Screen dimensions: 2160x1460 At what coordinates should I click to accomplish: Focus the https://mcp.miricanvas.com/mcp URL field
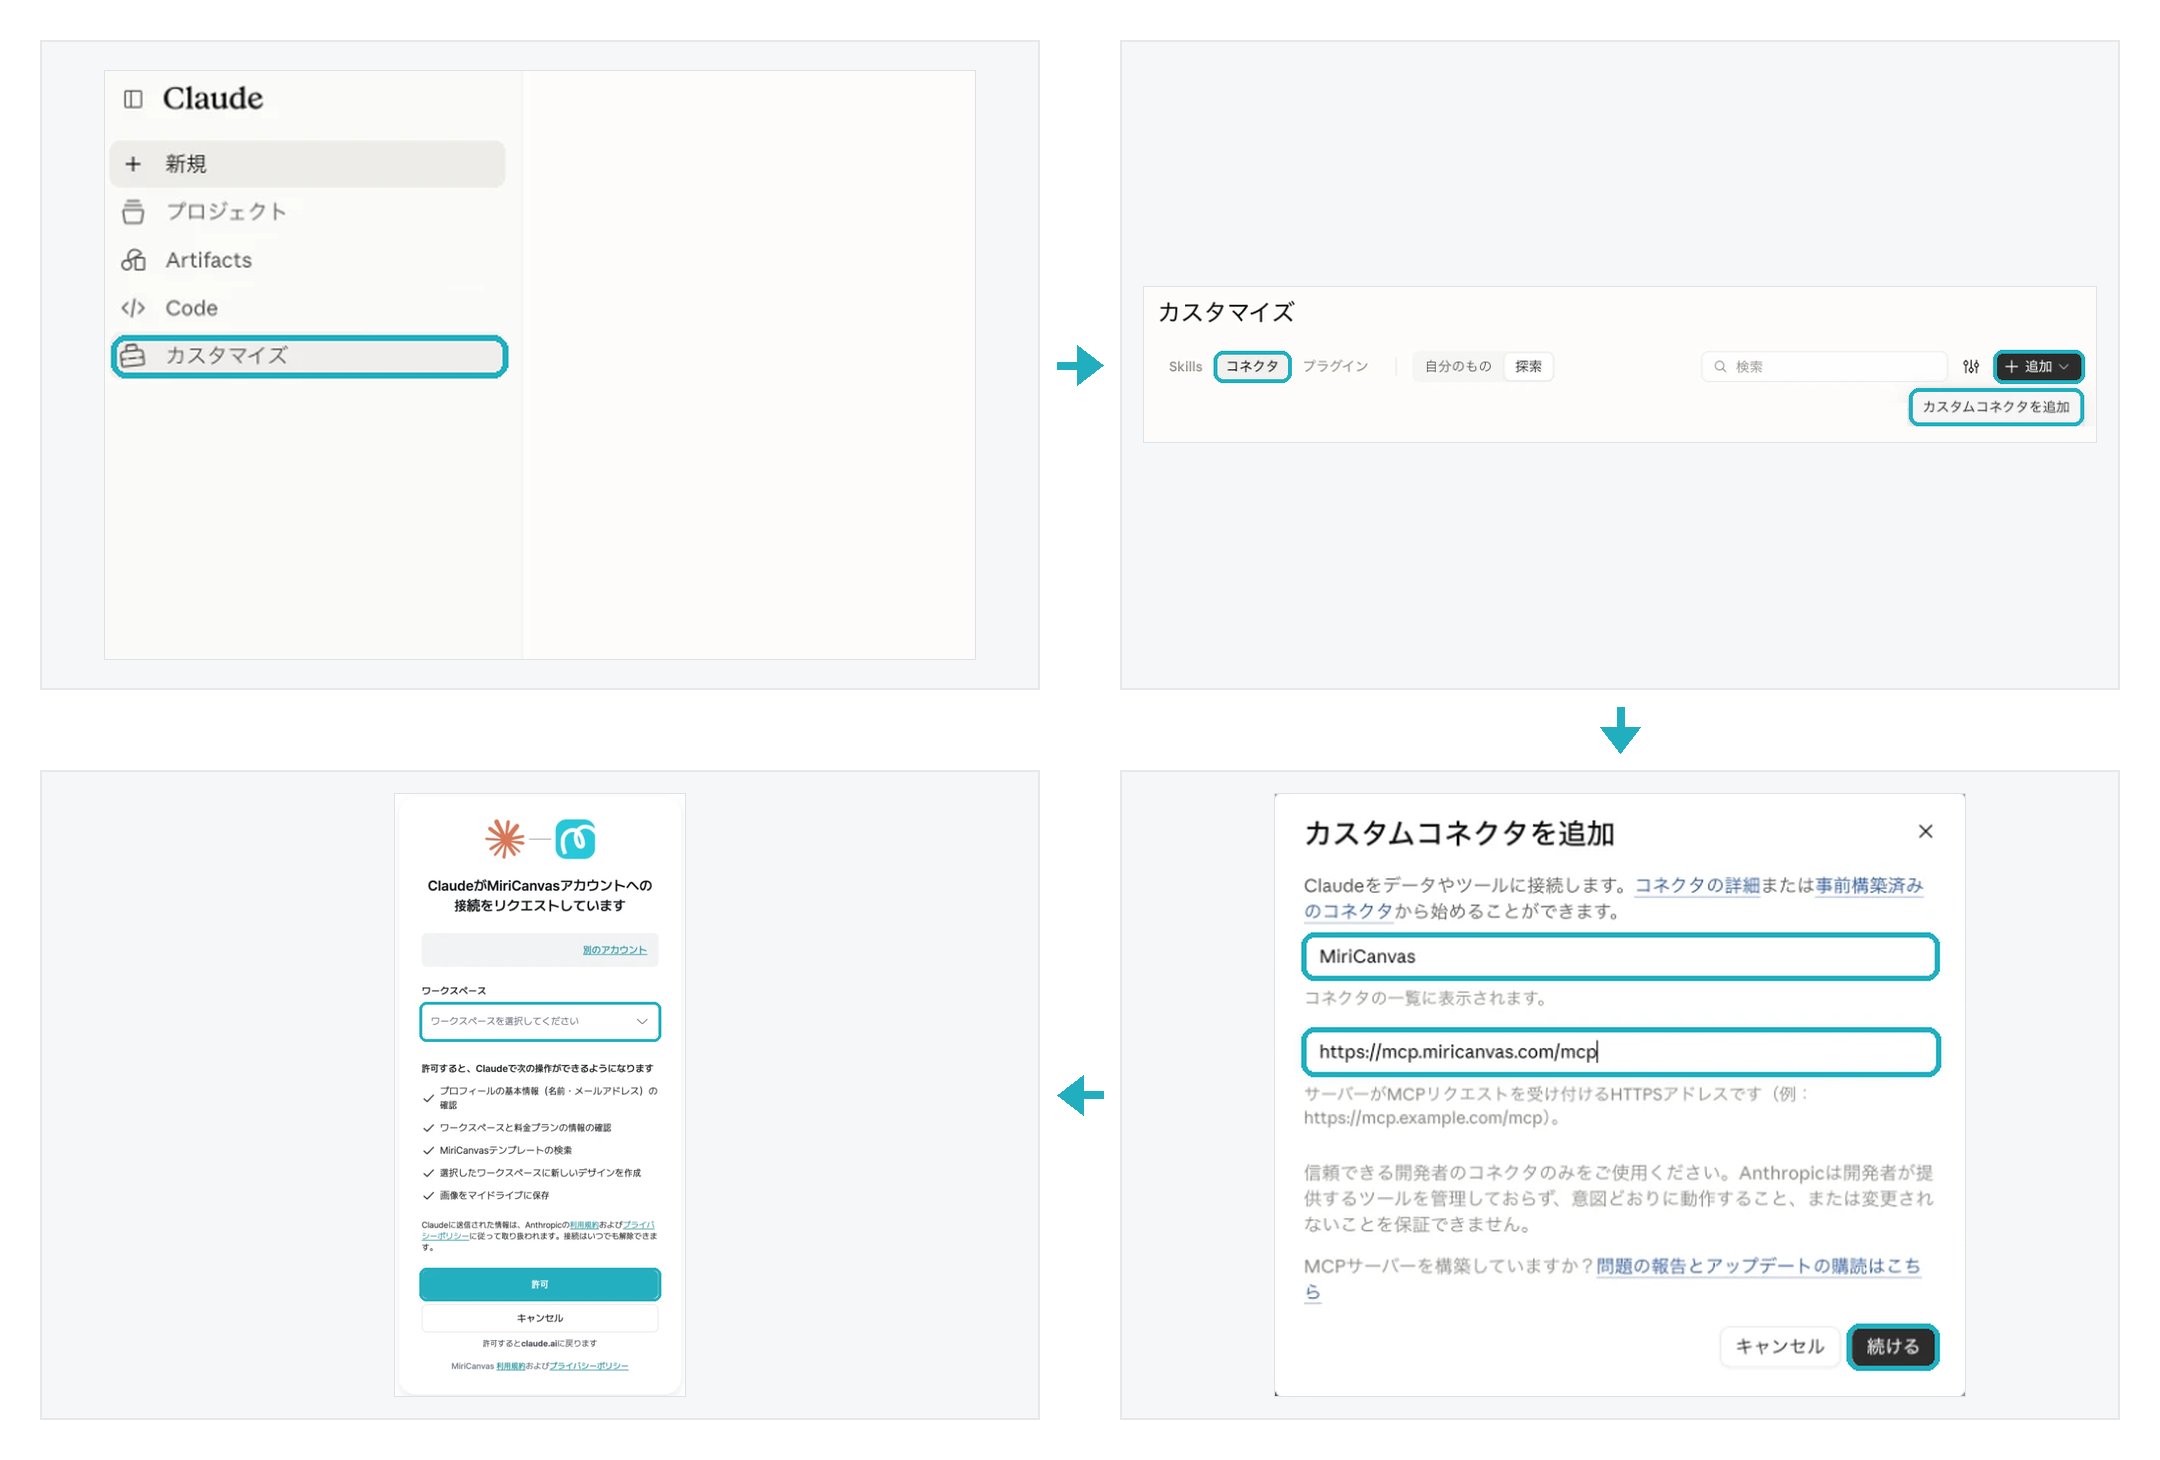point(1620,1052)
